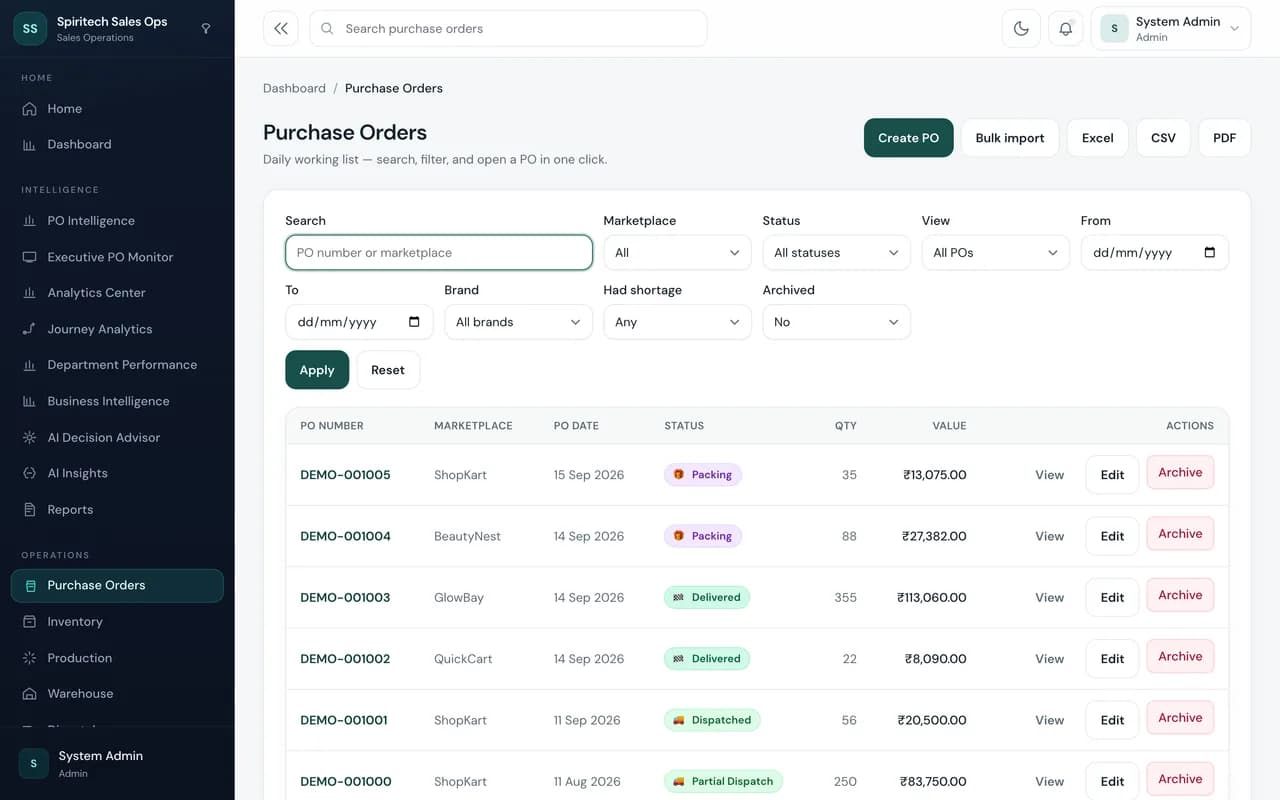The height and width of the screenshot is (800, 1280).
Task: Export the list with the CSV button
Action: pos(1163,138)
